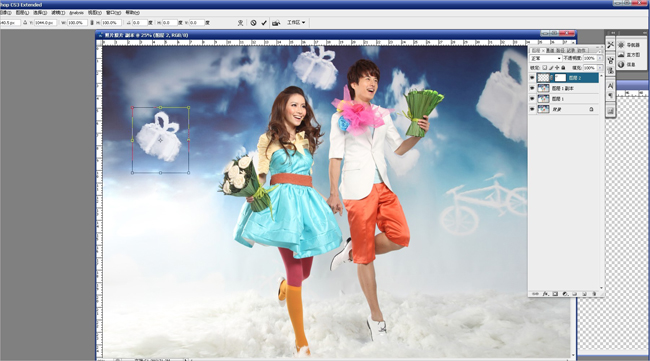Viewport: 650px width, 361px height.
Task: Delete layer using the trash icon
Action: [x=594, y=294]
